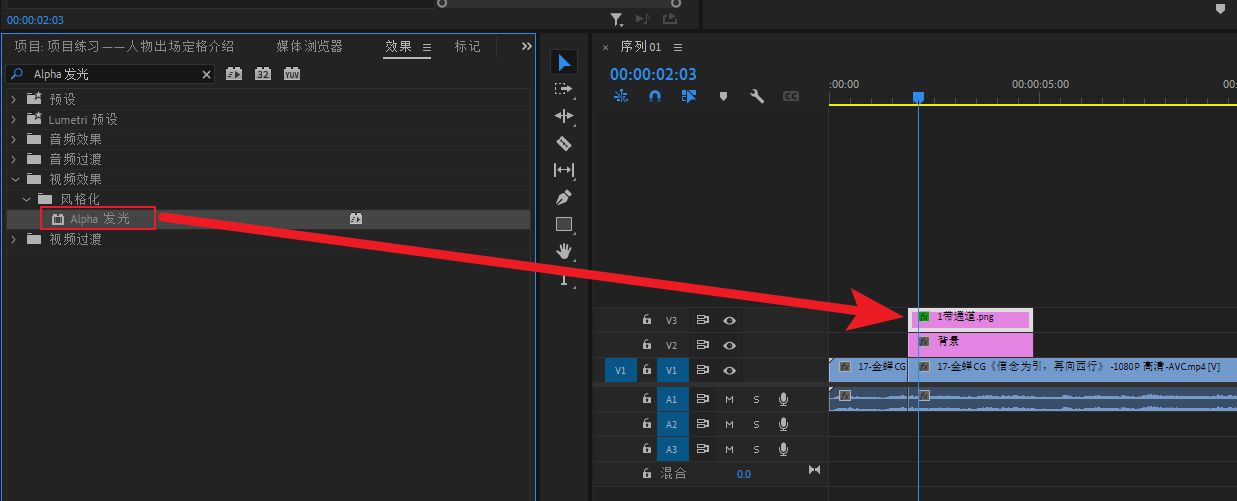
Task: Collapse the 视频效果 folder
Action: 15,179
